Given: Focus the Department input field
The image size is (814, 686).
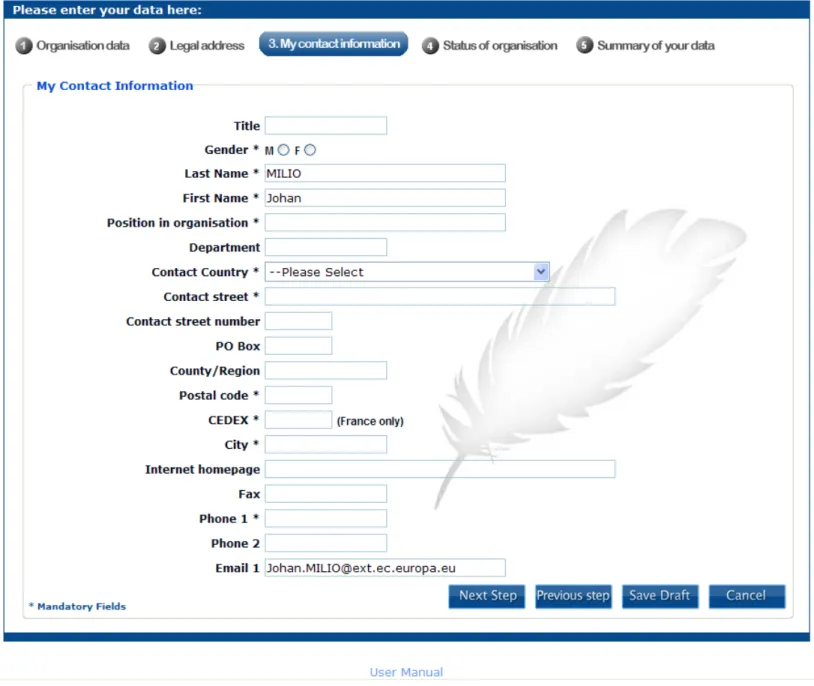Looking at the screenshot, I should point(326,247).
